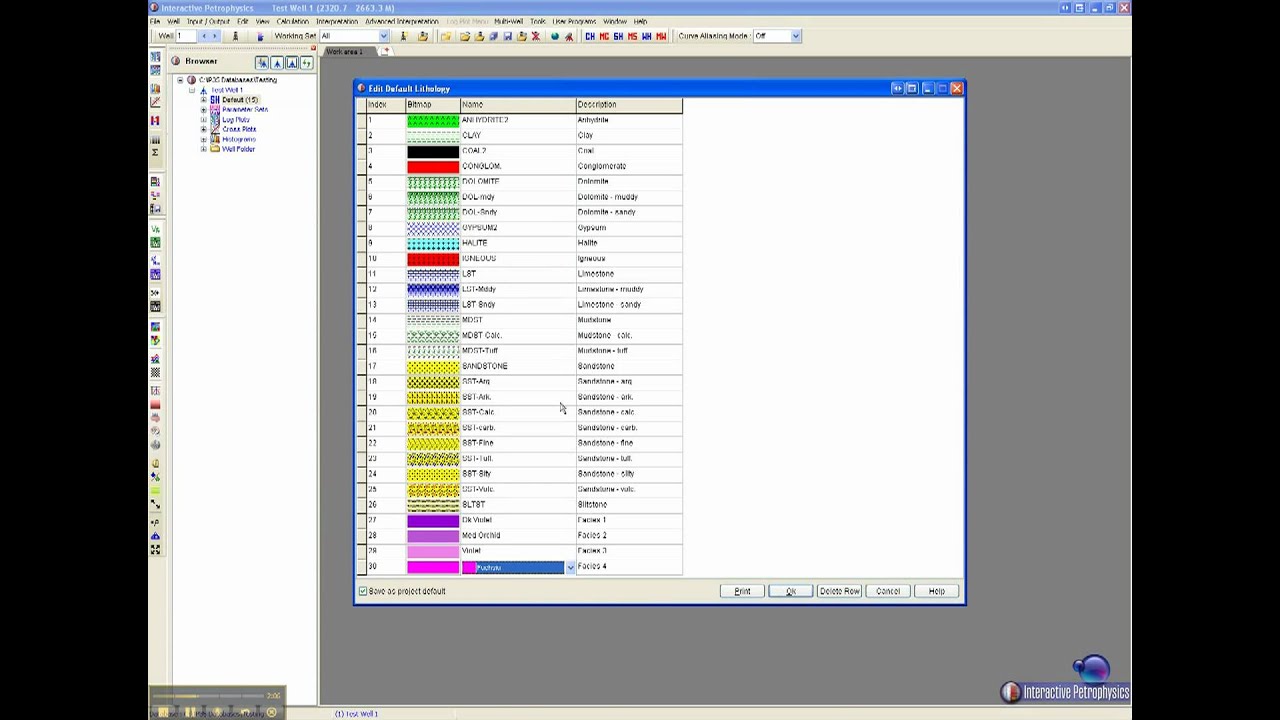Viewport: 1280px width, 720px height.
Task: Click the red H icon in left sidebar
Action: tap(155, 121)
